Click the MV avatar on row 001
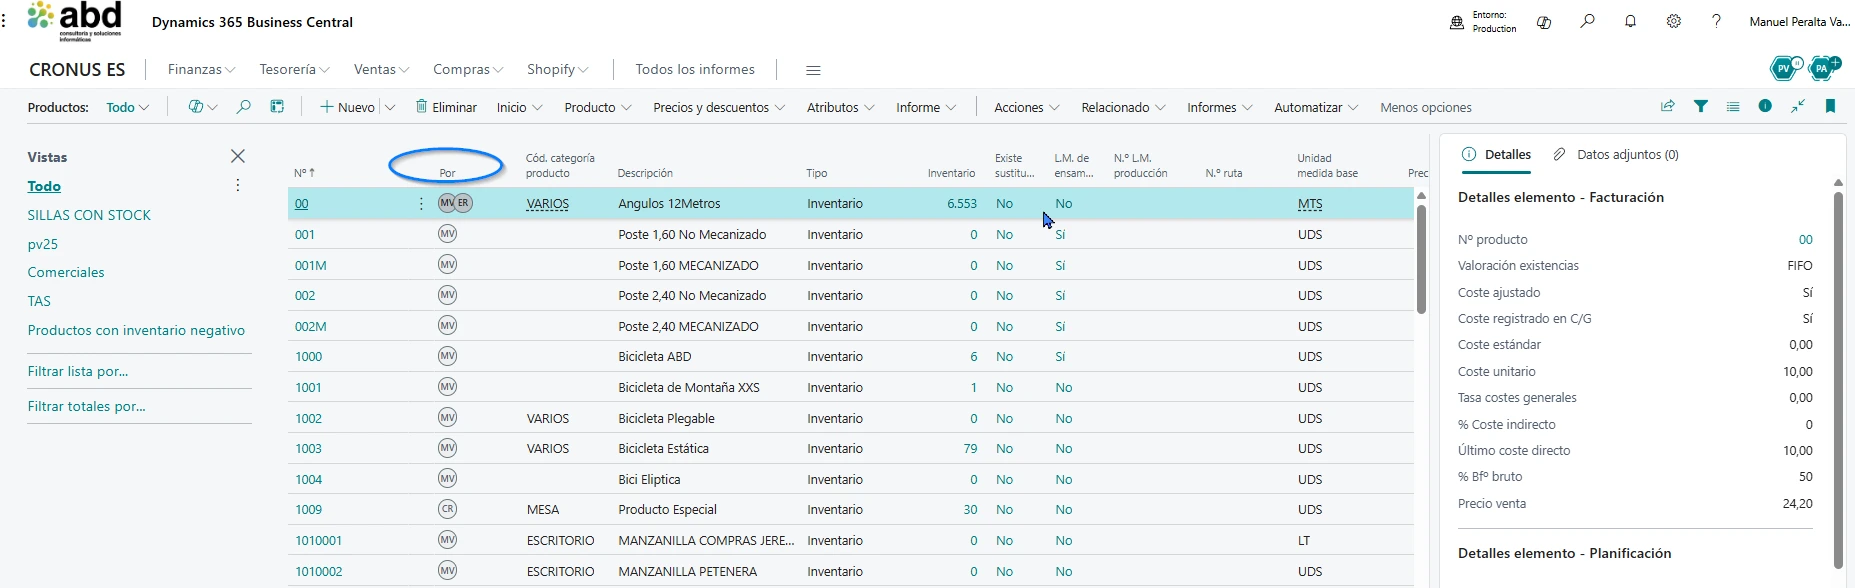 [447, 234]
